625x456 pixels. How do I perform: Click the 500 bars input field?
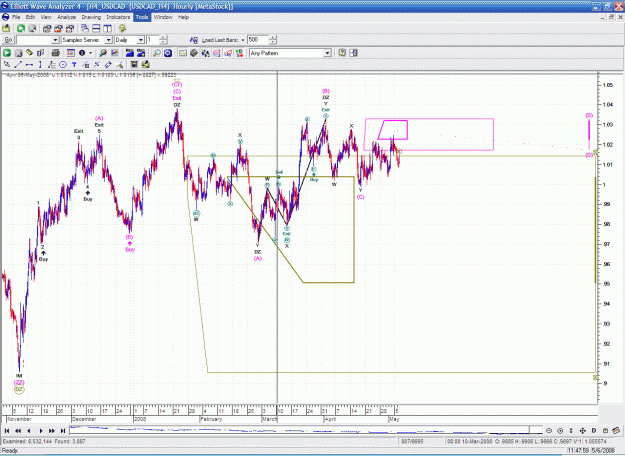click(x=258, y=40)
